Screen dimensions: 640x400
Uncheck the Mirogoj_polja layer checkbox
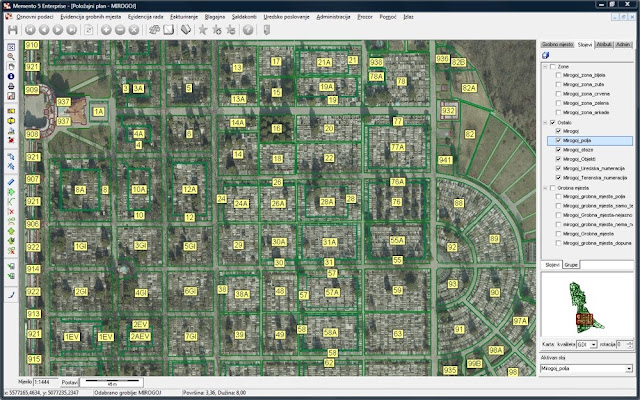[x=558, y=140]
